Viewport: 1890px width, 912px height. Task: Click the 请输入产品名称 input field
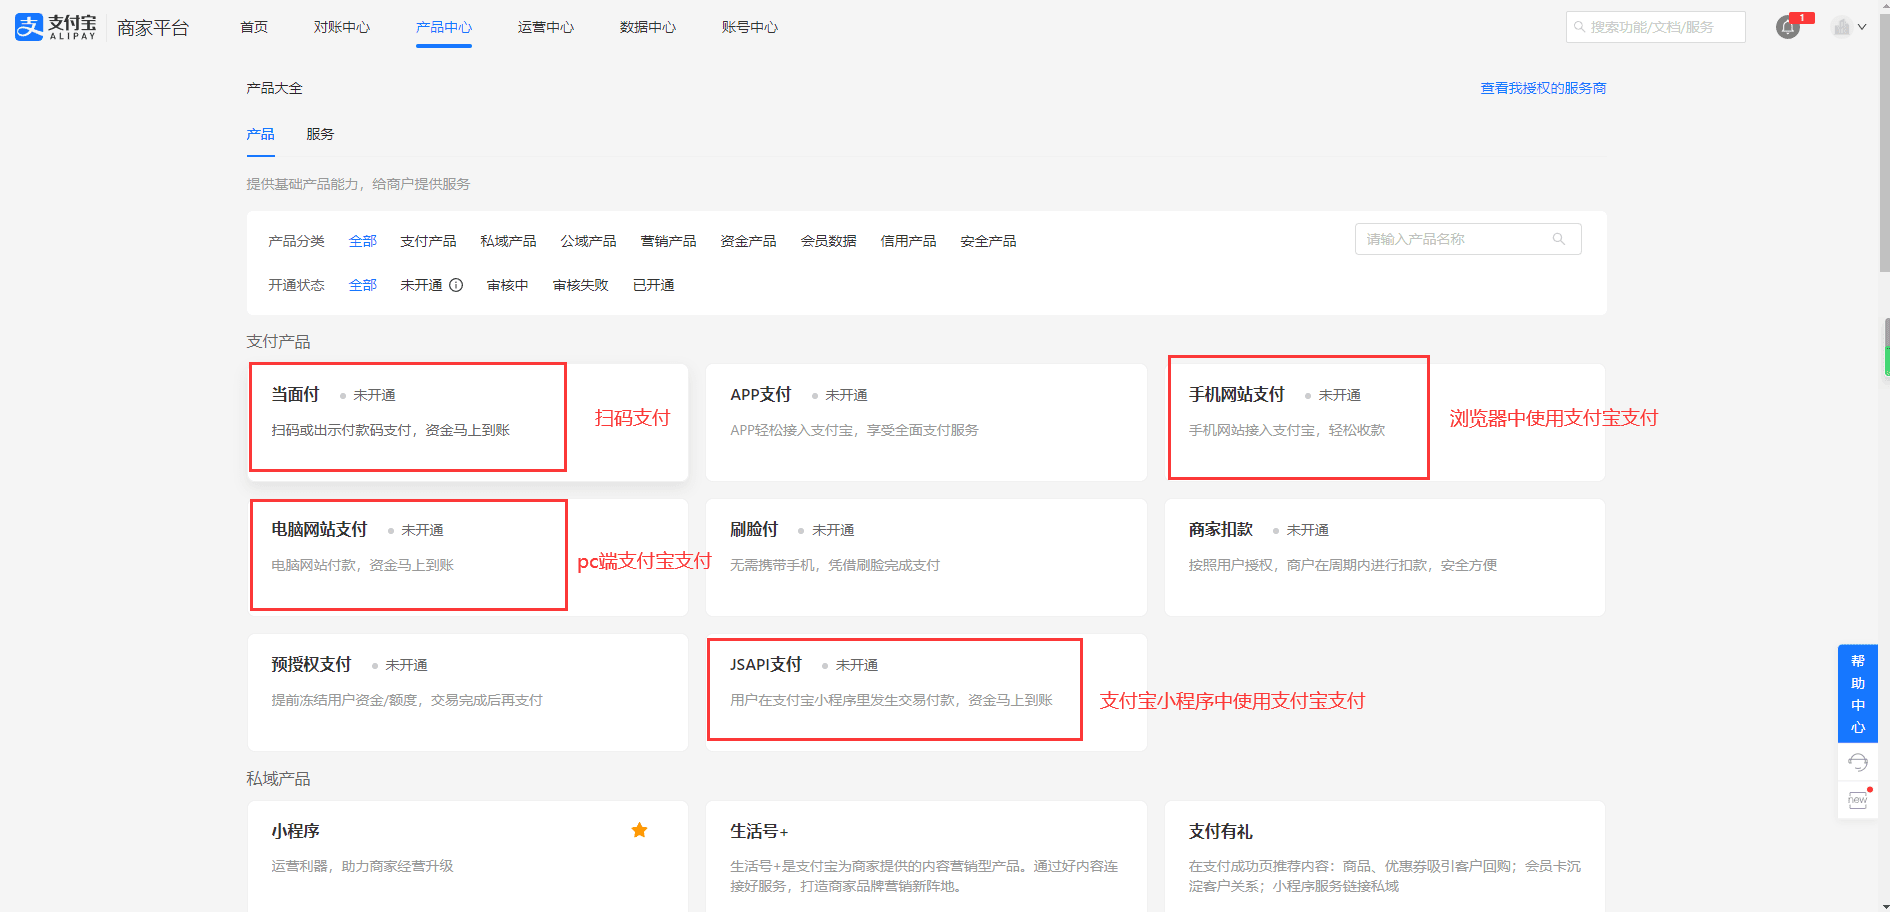[1455, 239]
